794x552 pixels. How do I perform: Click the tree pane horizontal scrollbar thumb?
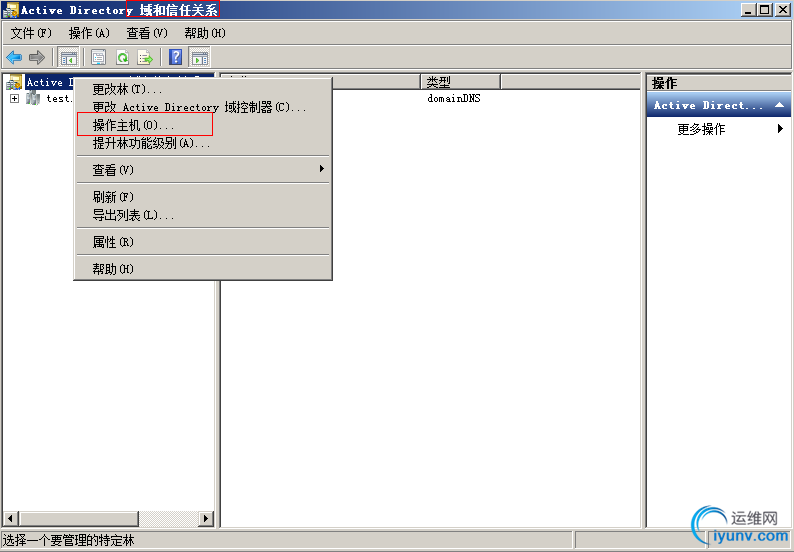(78, 518)
